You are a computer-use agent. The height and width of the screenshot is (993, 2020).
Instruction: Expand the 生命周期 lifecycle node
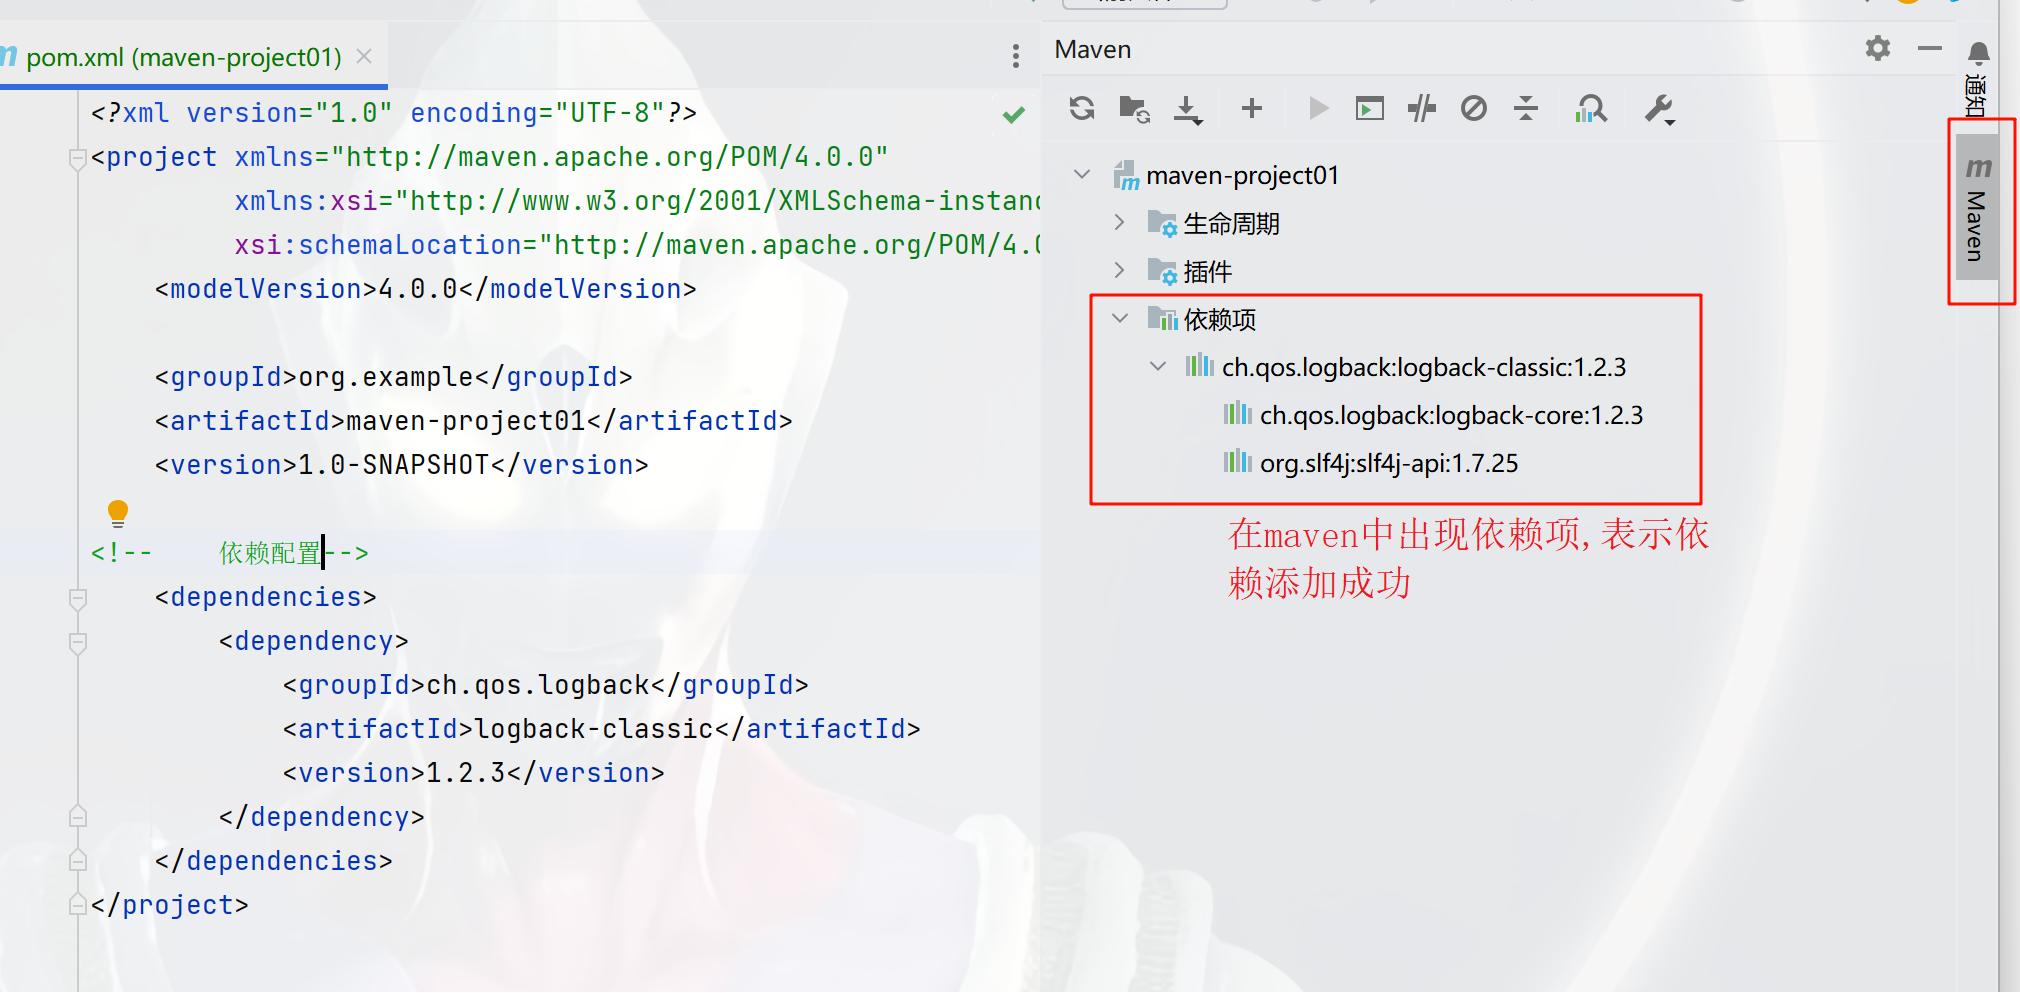(x=1118, y=223)
